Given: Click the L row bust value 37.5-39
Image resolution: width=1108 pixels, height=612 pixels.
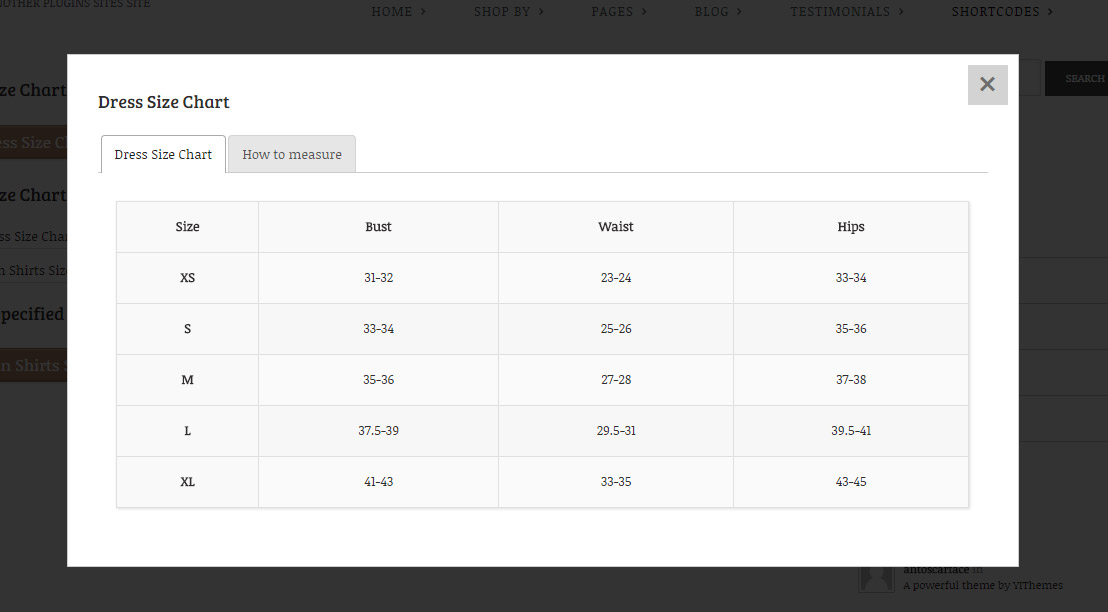Looking at the screenshot, I should click(378, 431).
